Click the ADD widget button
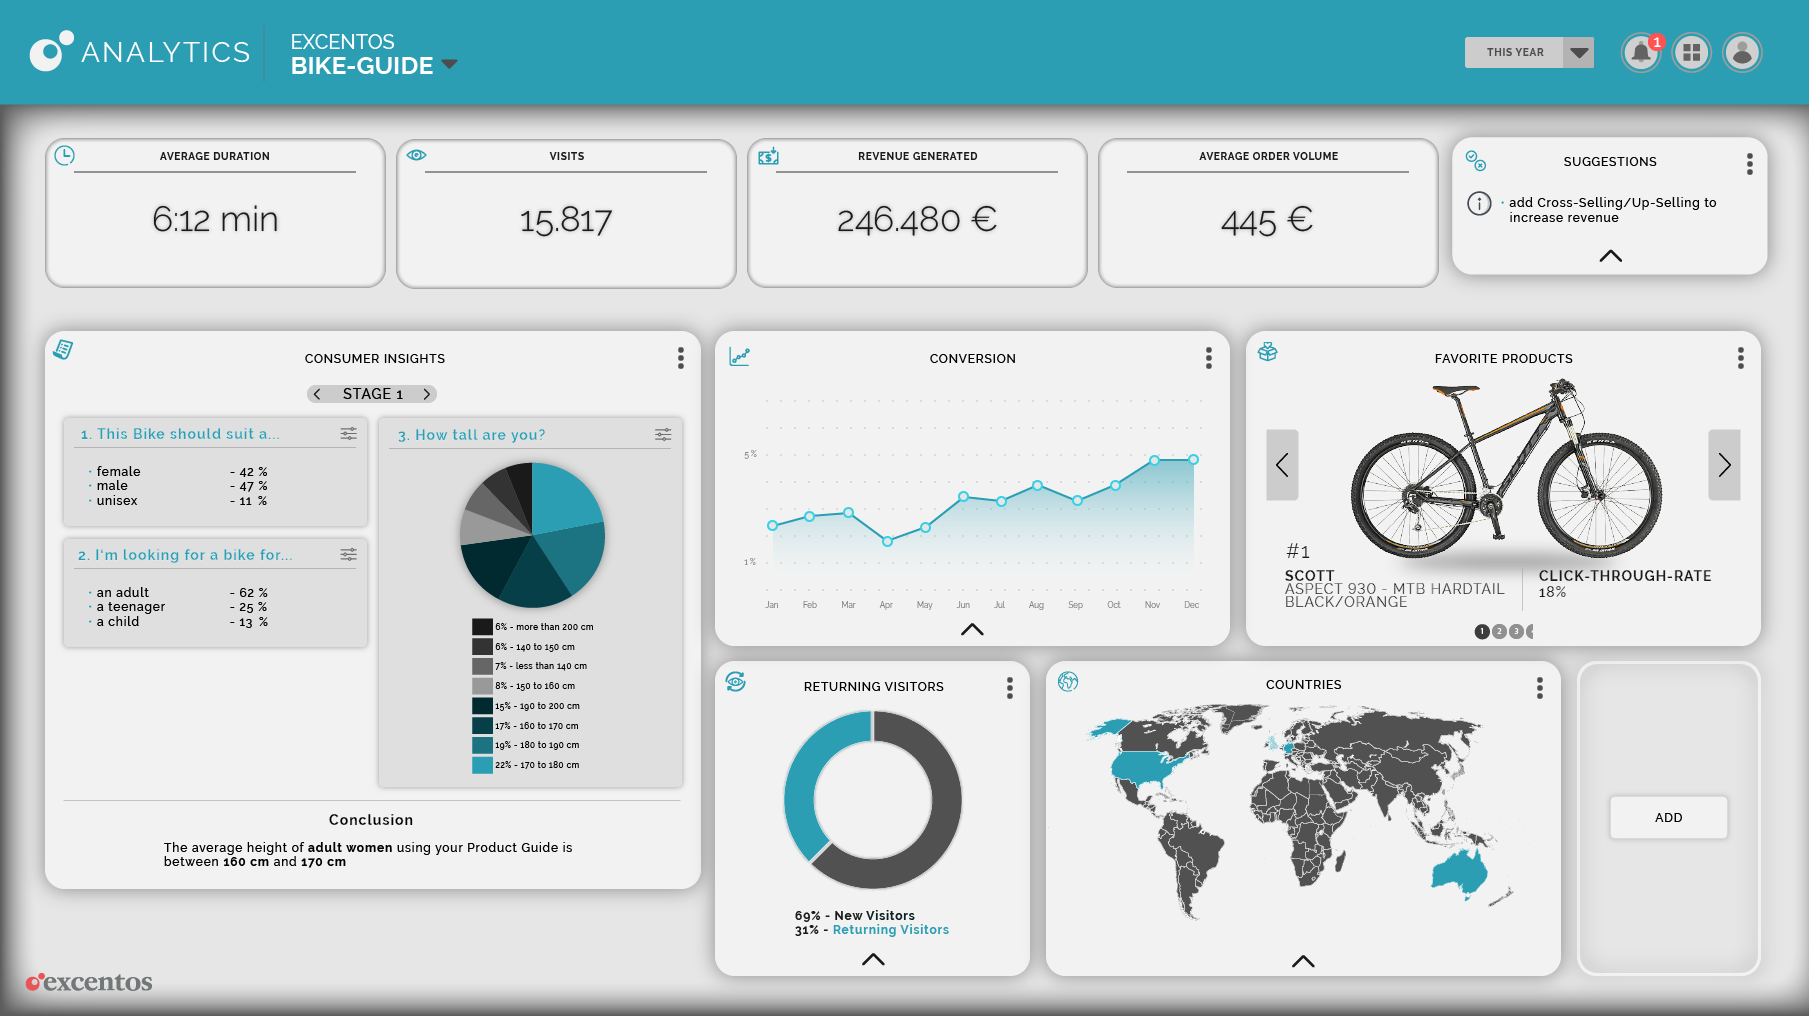This screenshot has height=1016, width=1809. click(1668, 817)
